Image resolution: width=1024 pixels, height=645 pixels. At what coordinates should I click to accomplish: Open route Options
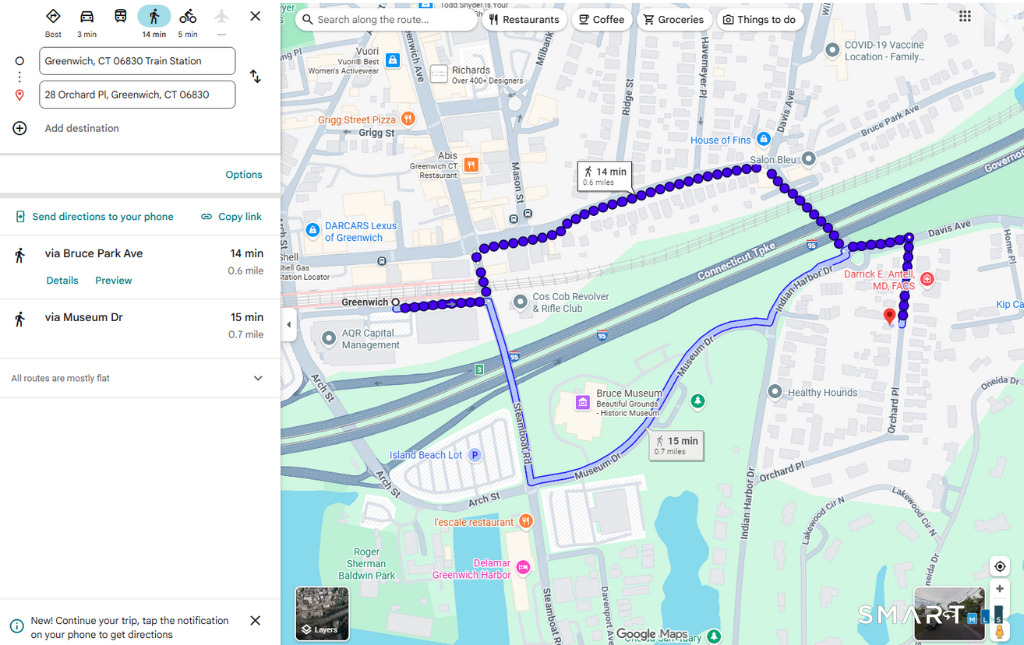pyautogui.click(x=243, y=175)
